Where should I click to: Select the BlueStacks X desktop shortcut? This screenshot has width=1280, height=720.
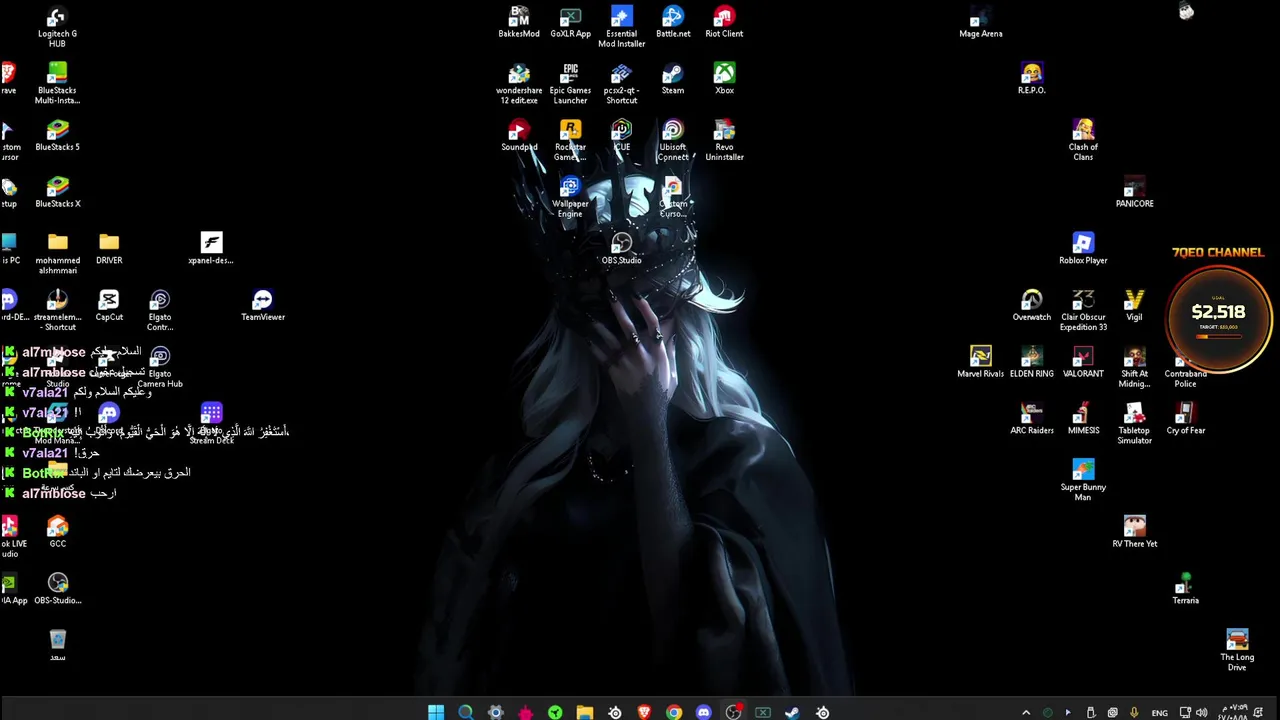tap(57, 193)
